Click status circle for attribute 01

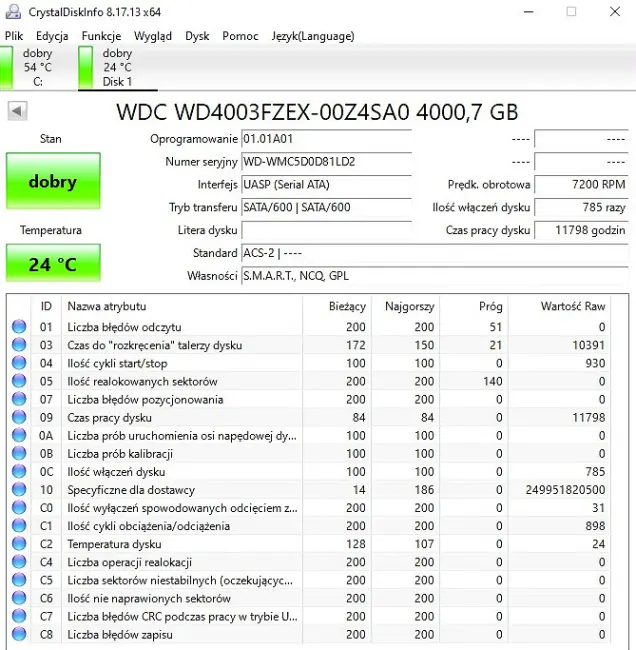point(19,327)
